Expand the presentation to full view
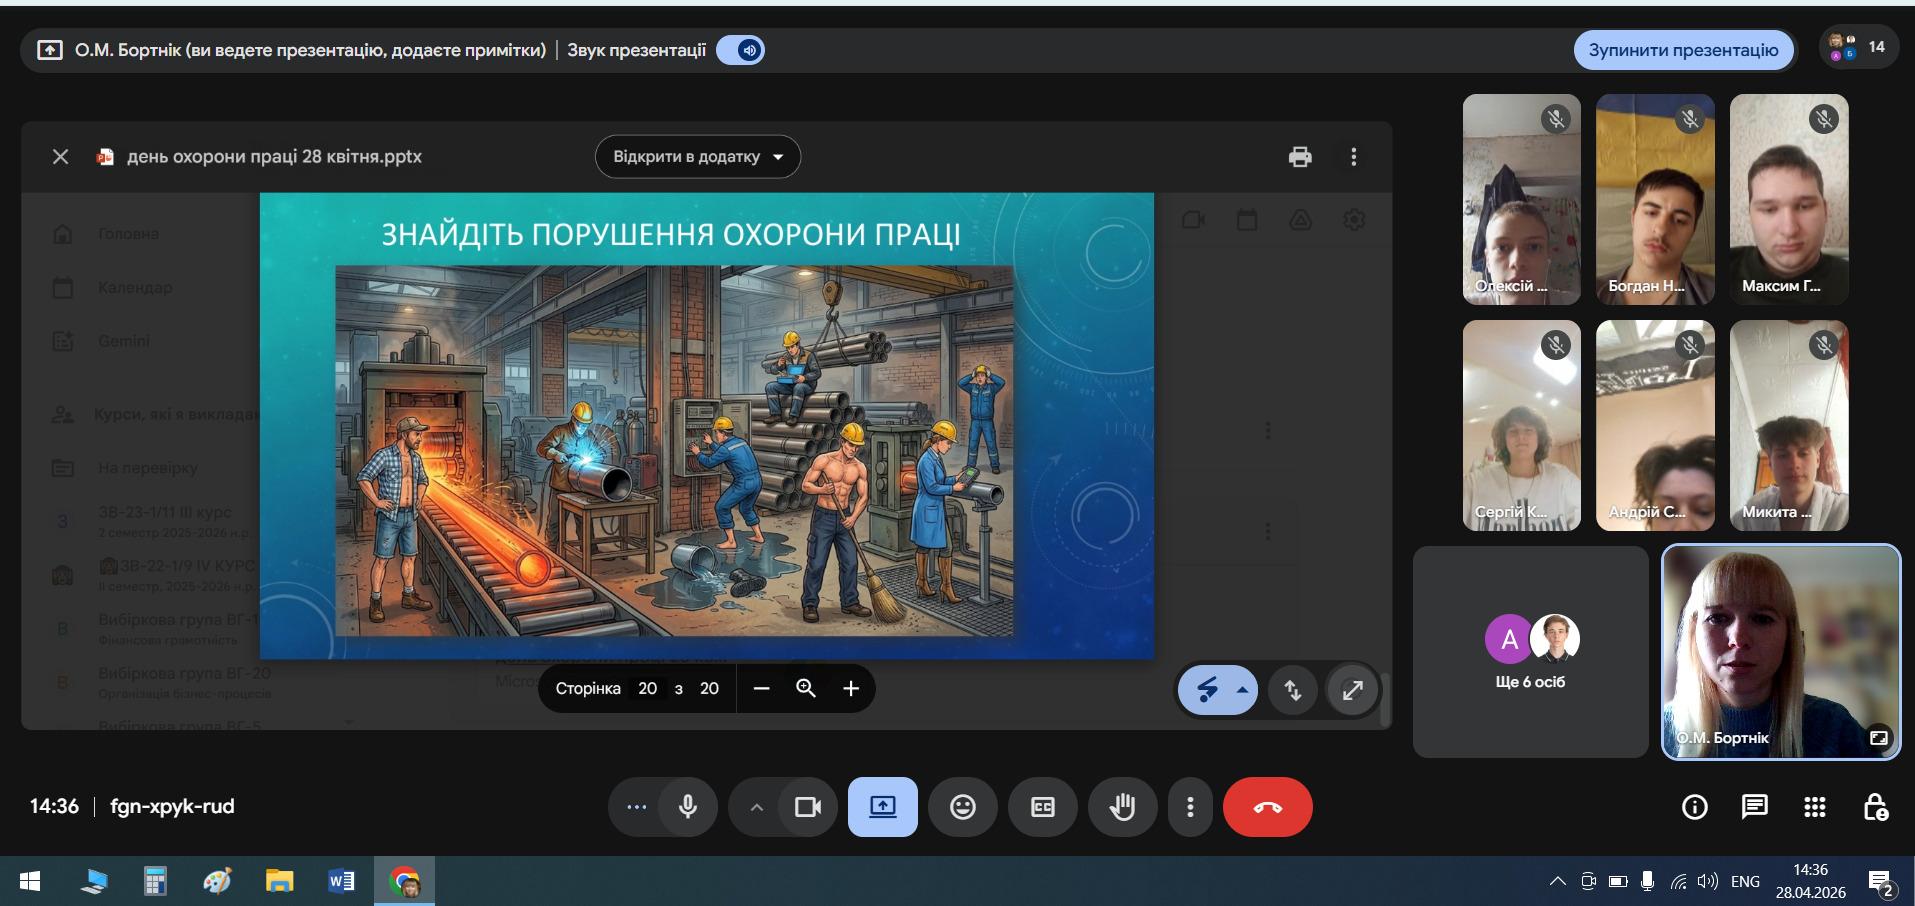Image resolution: width=1915 pixels, height=906 pixels. tap(1352, 690)
